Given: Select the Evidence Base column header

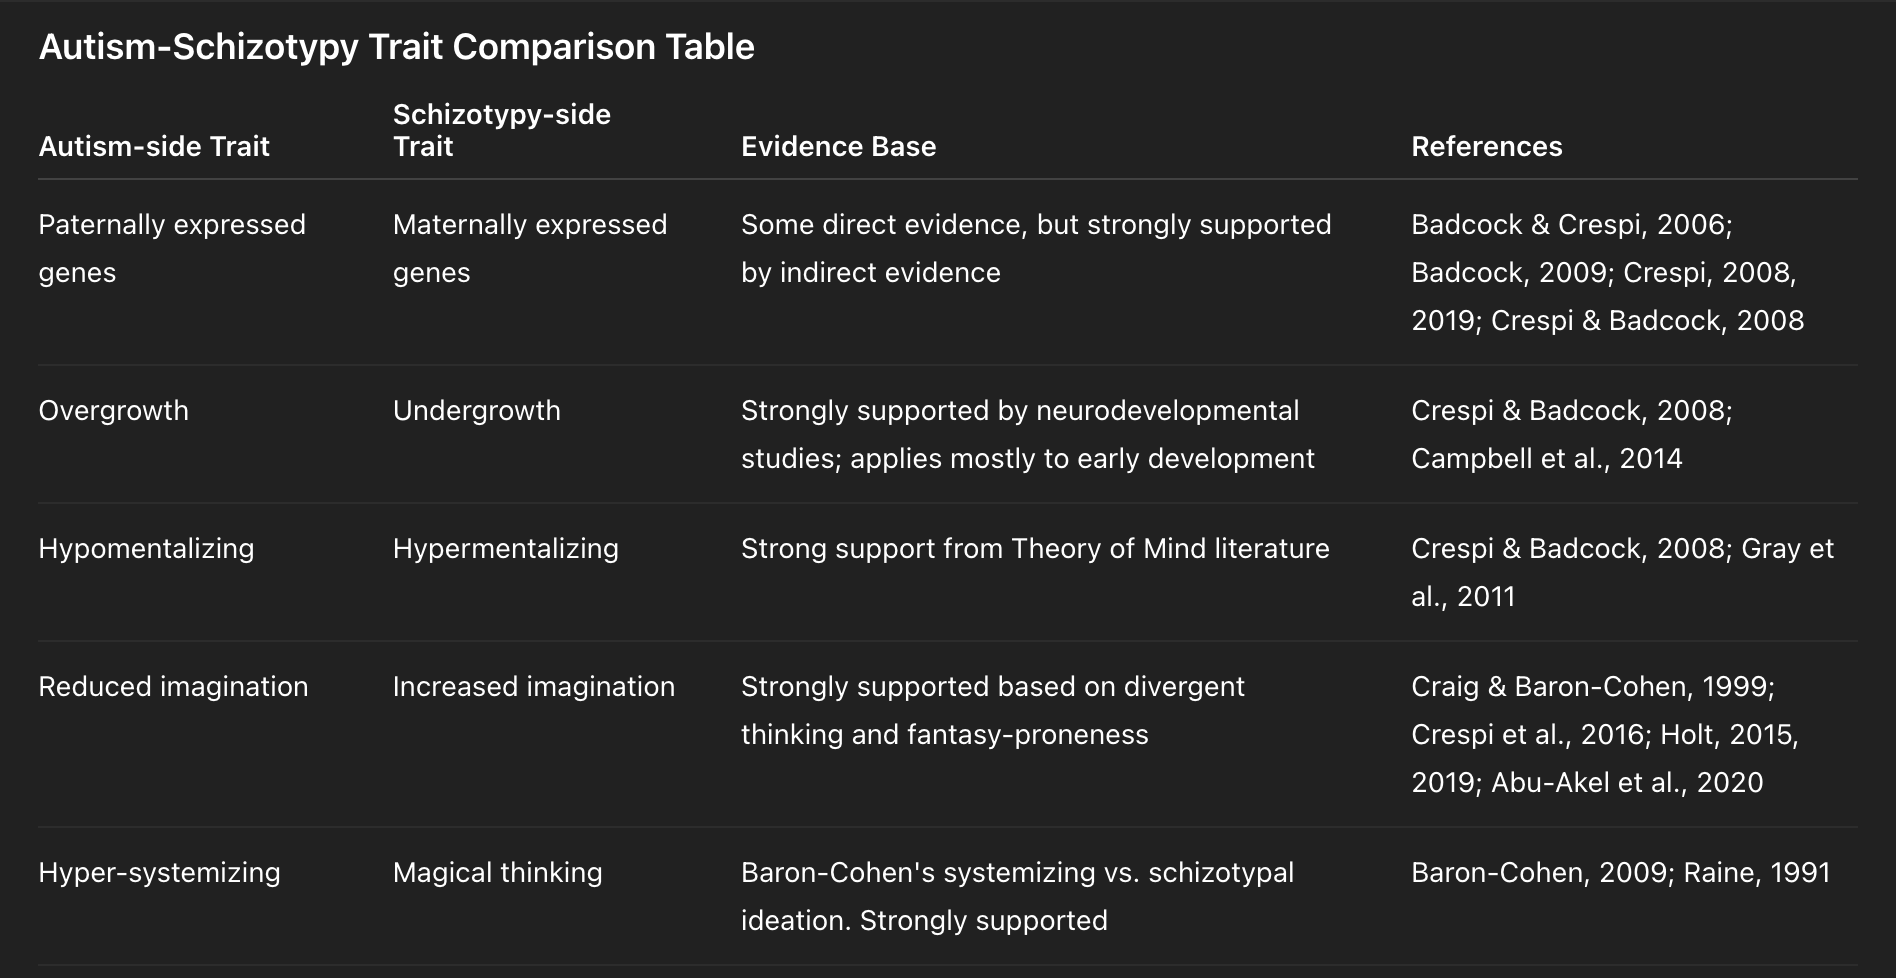Looking at the screenshot, I should coord(838,146).
